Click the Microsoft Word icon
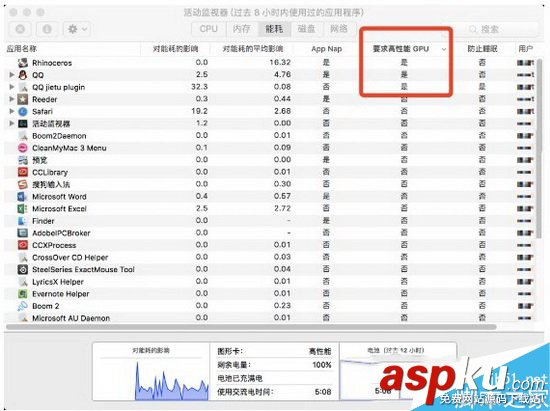Viewport: 550px width, 411px height. point(23,196)
